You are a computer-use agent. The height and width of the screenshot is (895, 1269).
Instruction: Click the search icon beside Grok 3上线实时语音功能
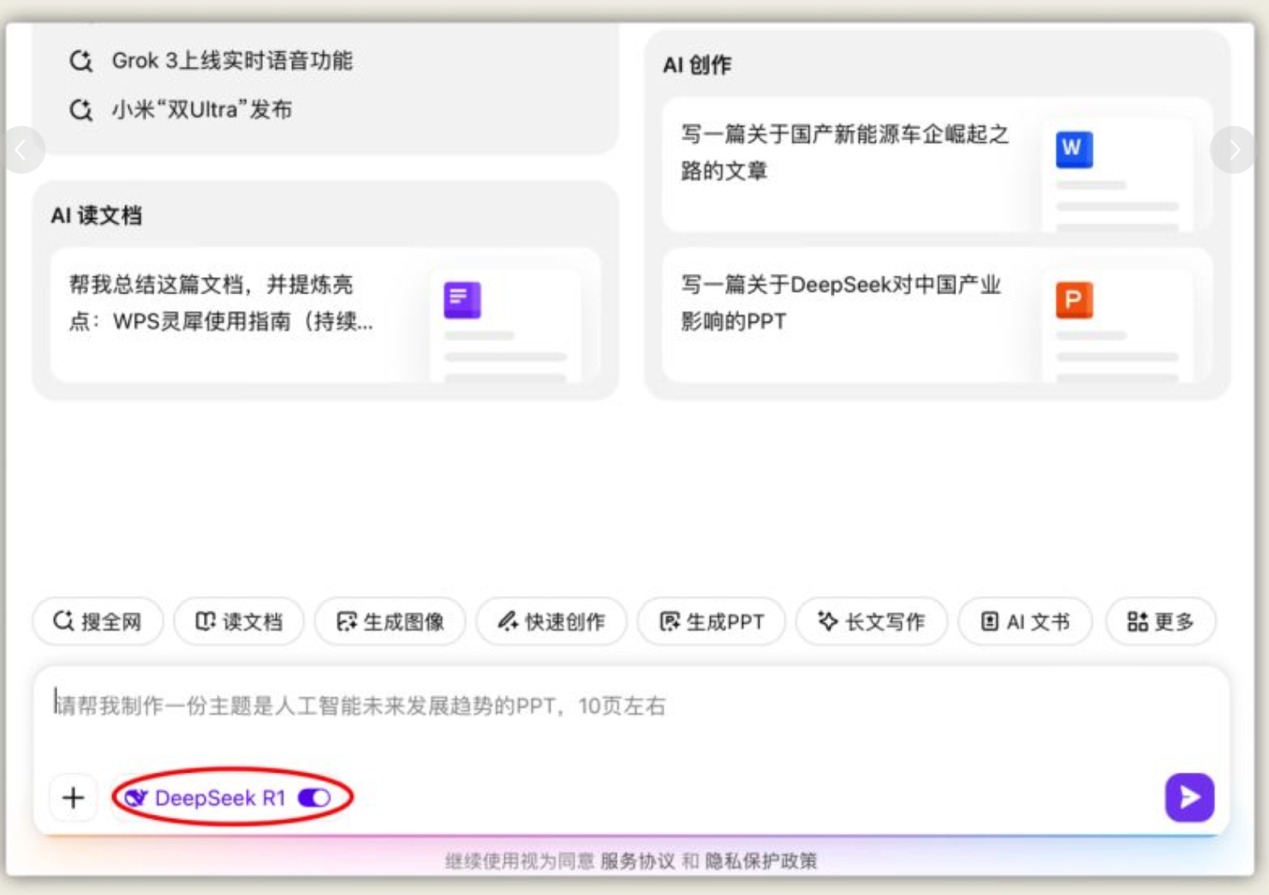(81, 61)
